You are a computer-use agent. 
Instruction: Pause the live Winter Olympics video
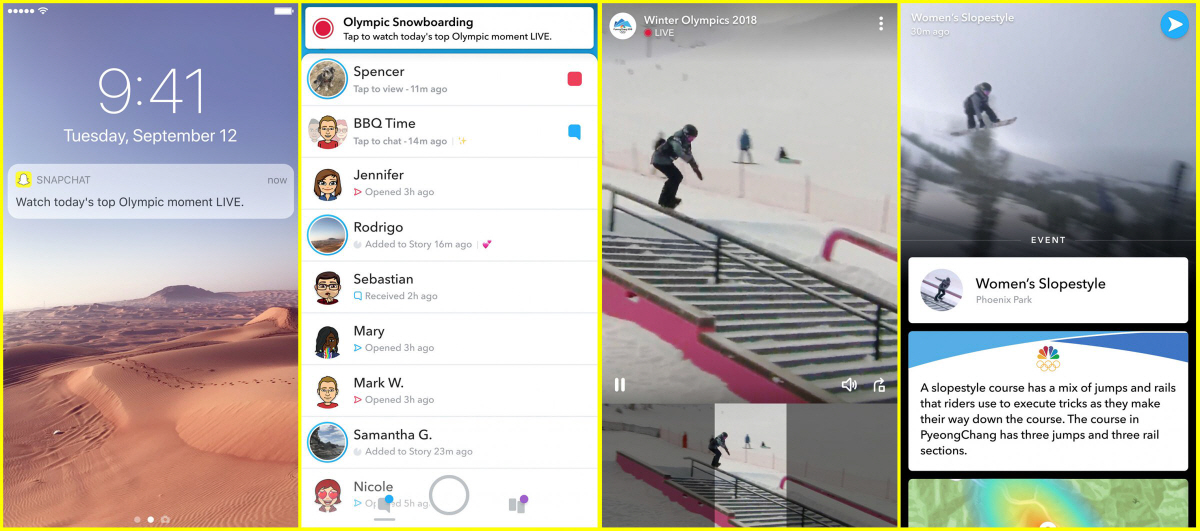click(620, 384)
